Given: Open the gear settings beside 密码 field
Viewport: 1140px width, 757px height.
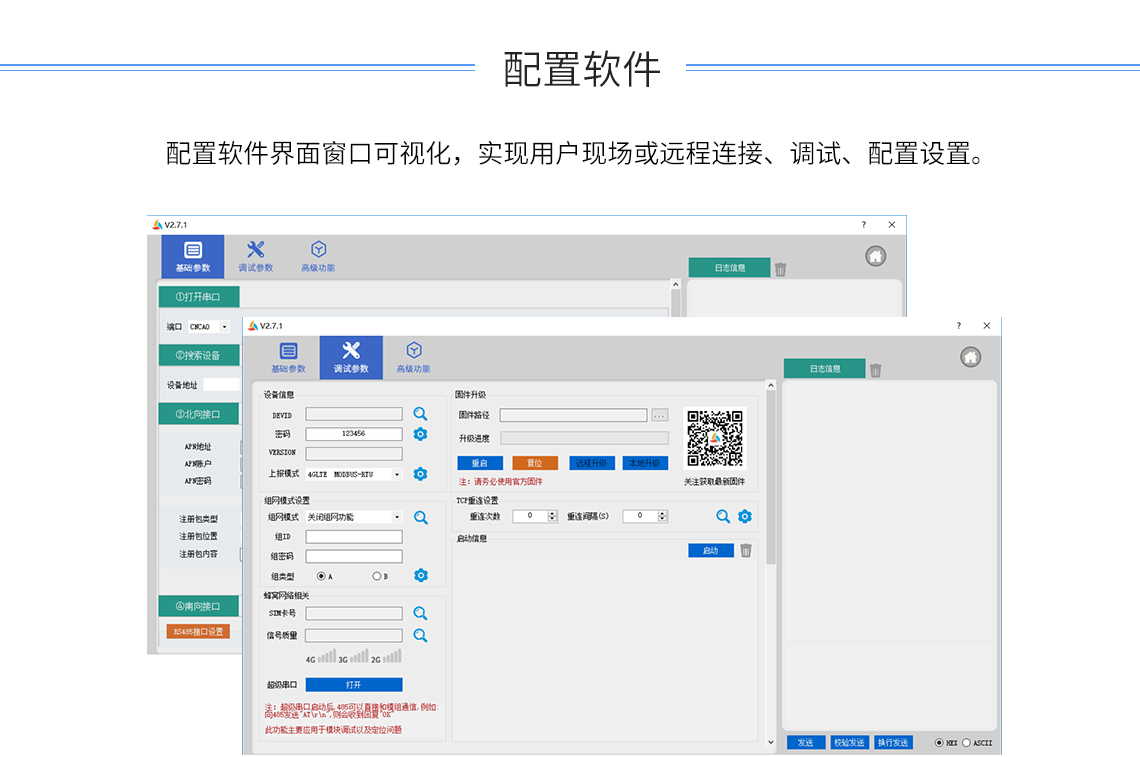Looking at the screenshot, I should [420, 434].
